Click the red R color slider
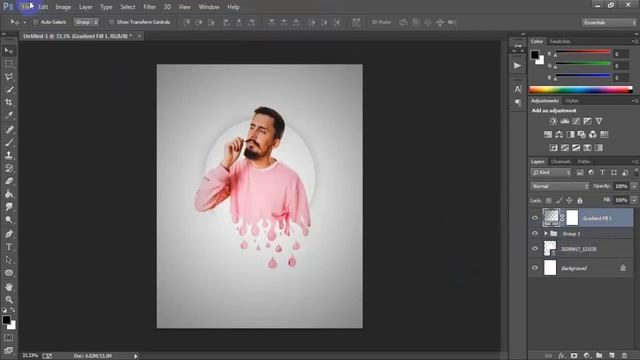The image size is (640, 360). pyautogui.click(x=583, y=52)
